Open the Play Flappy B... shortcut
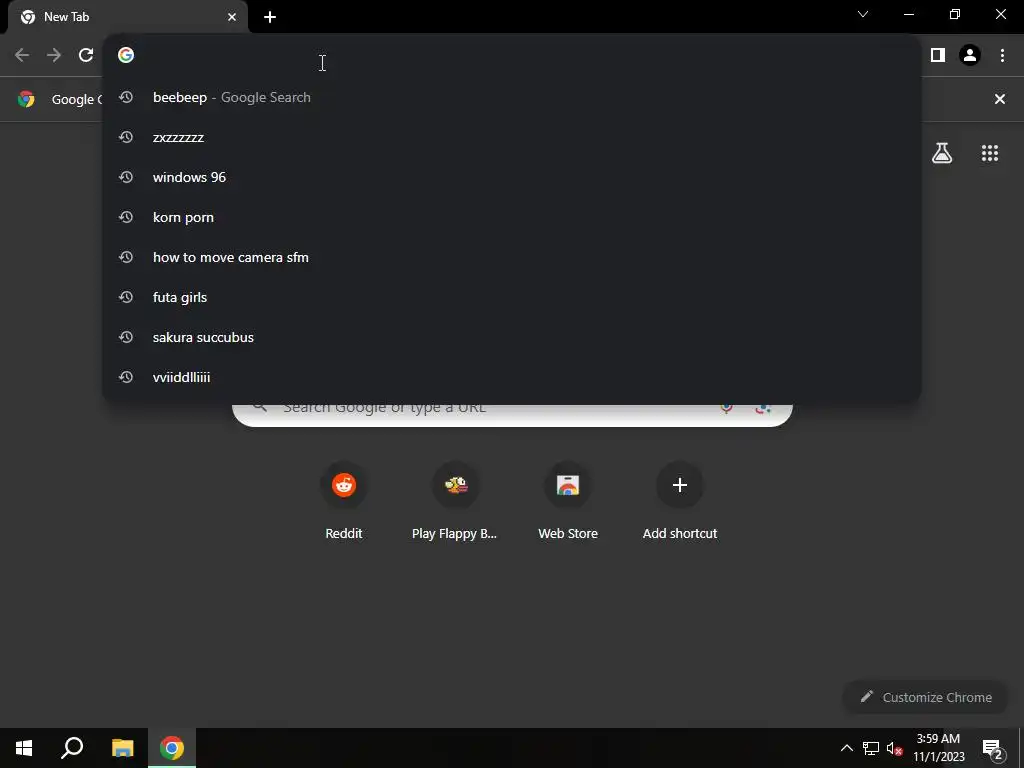The height and width of the screenshot is (768, 1024). coord(455,501)
